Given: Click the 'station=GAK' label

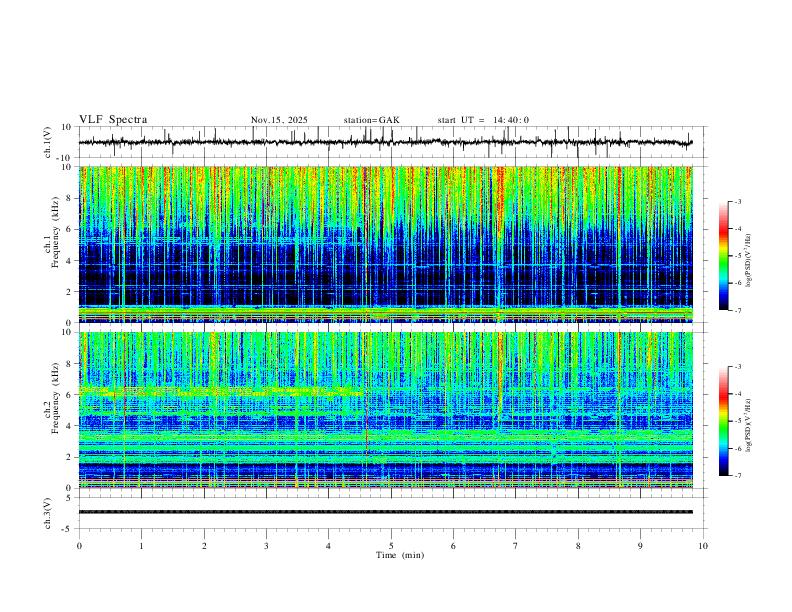Looking at the screenshot, I should (371, 120).
